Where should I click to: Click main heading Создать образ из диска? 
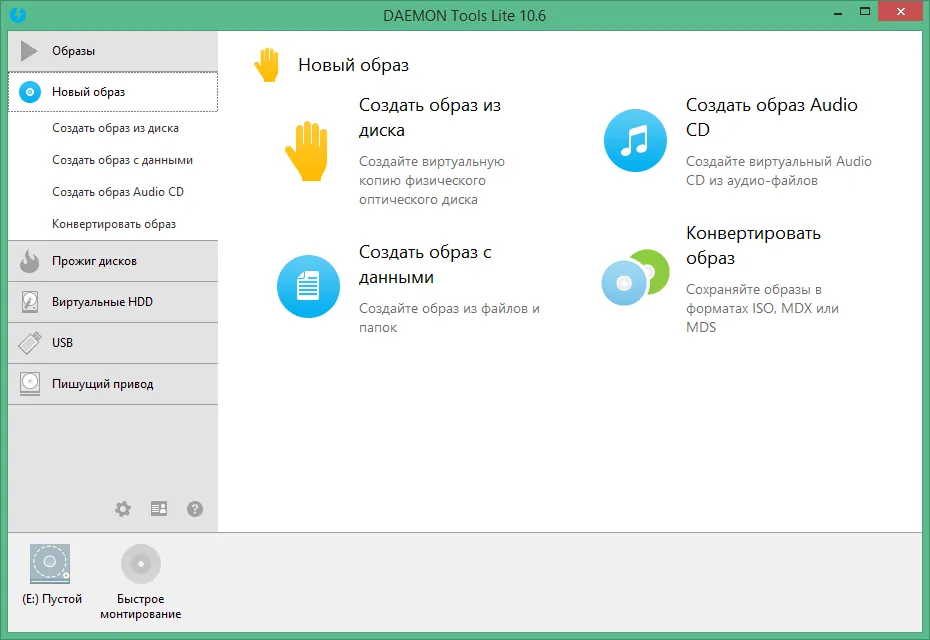pyautogui.click(x=430, y=117)
